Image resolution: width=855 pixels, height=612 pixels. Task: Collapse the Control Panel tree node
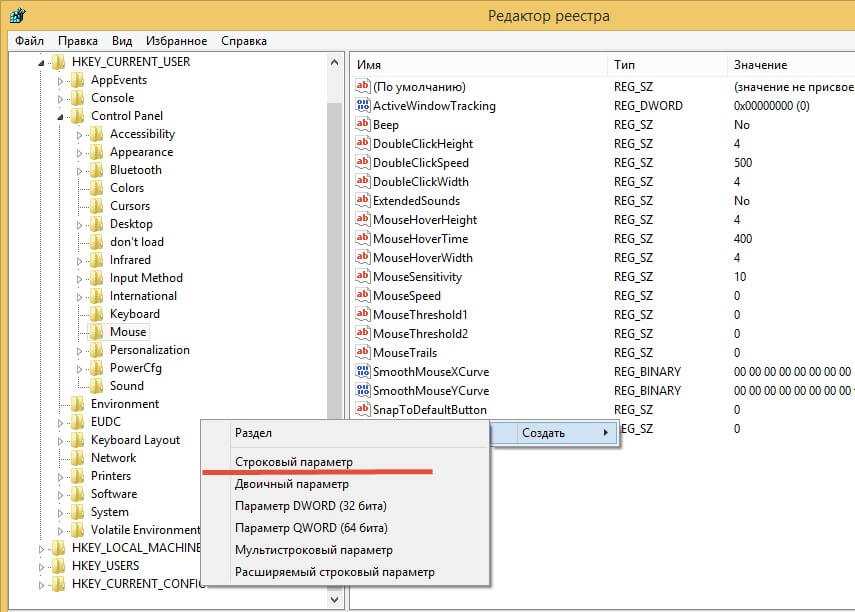click(x=62, y=116)
